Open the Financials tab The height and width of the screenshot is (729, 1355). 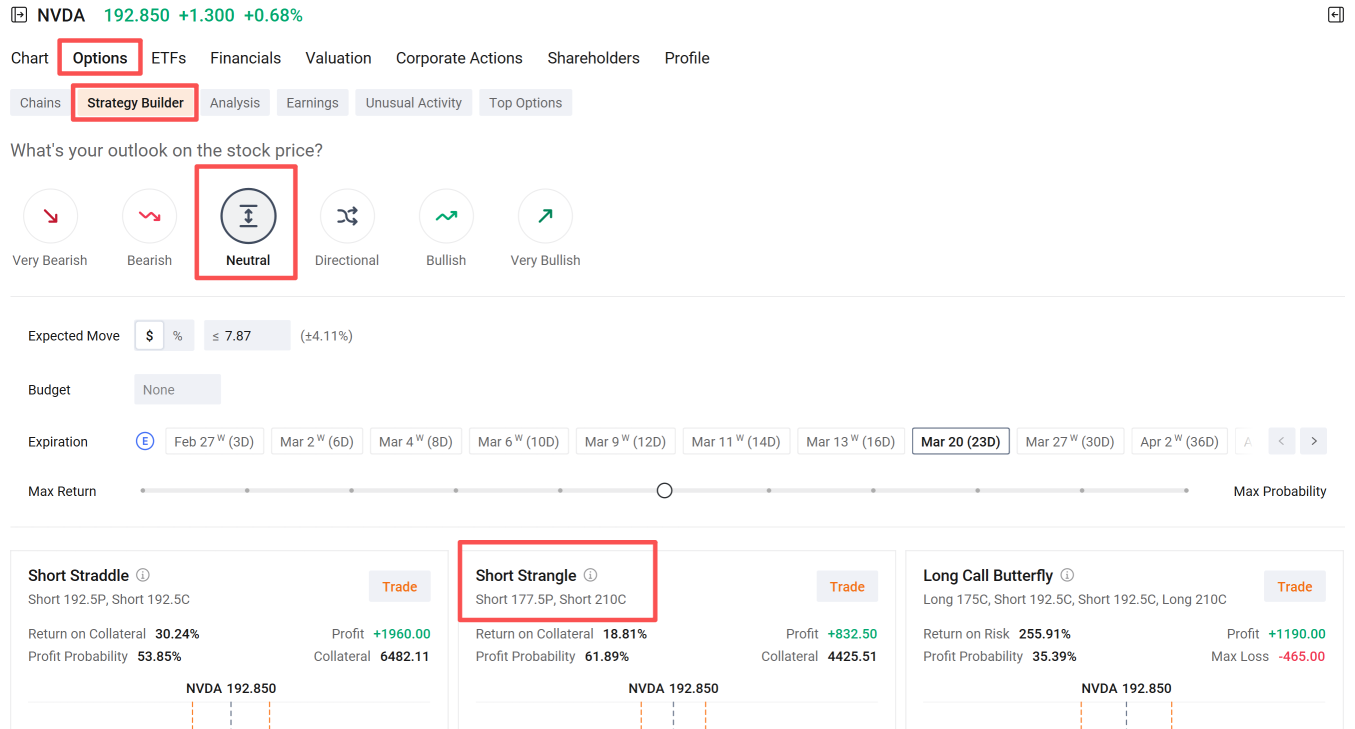coord(245,58)
